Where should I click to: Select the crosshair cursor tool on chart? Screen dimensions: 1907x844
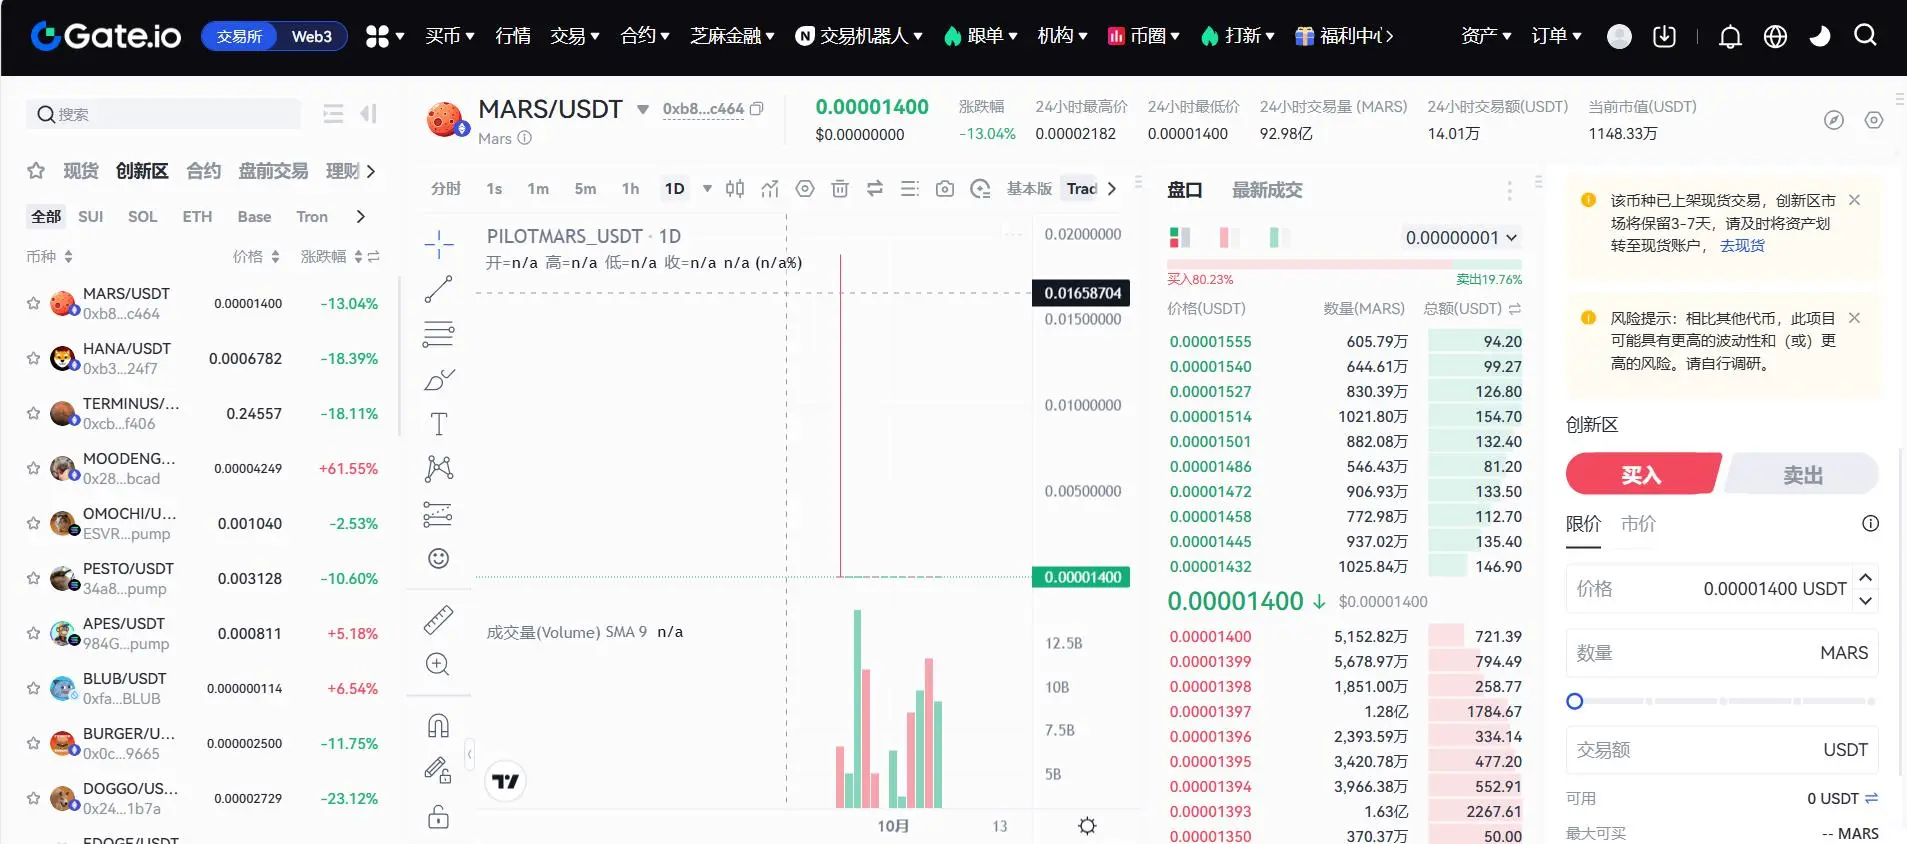(x=438, y=244)
